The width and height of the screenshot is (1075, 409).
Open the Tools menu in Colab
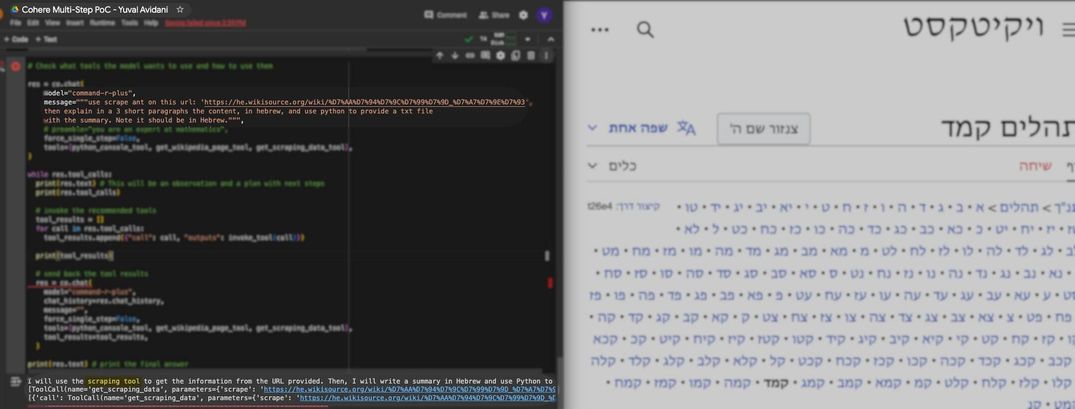130,23
